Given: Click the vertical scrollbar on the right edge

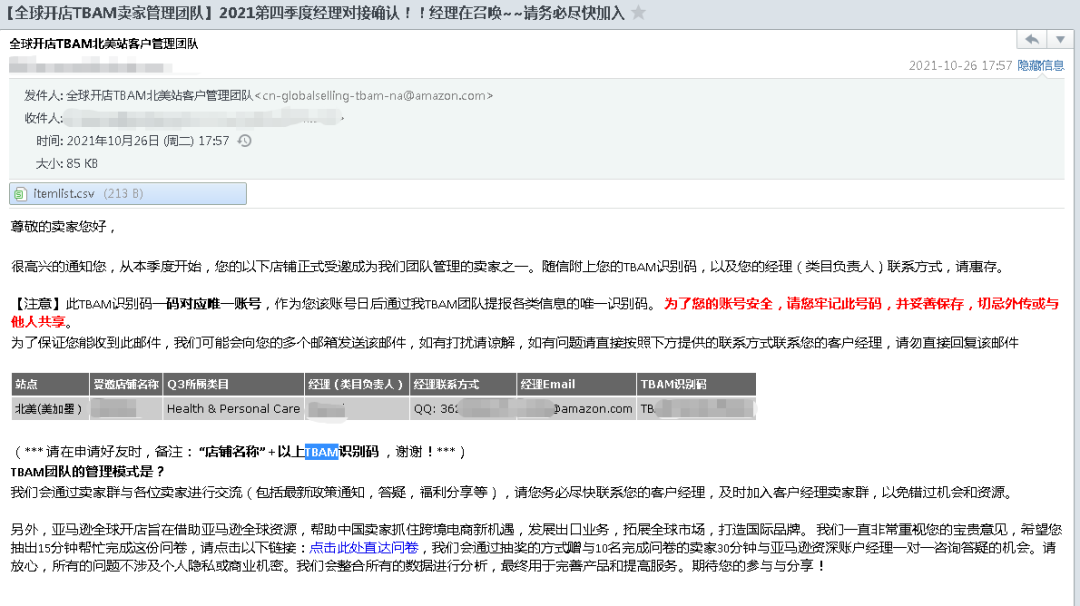Looking at the screenshot, I should [x=1073, y=300].
